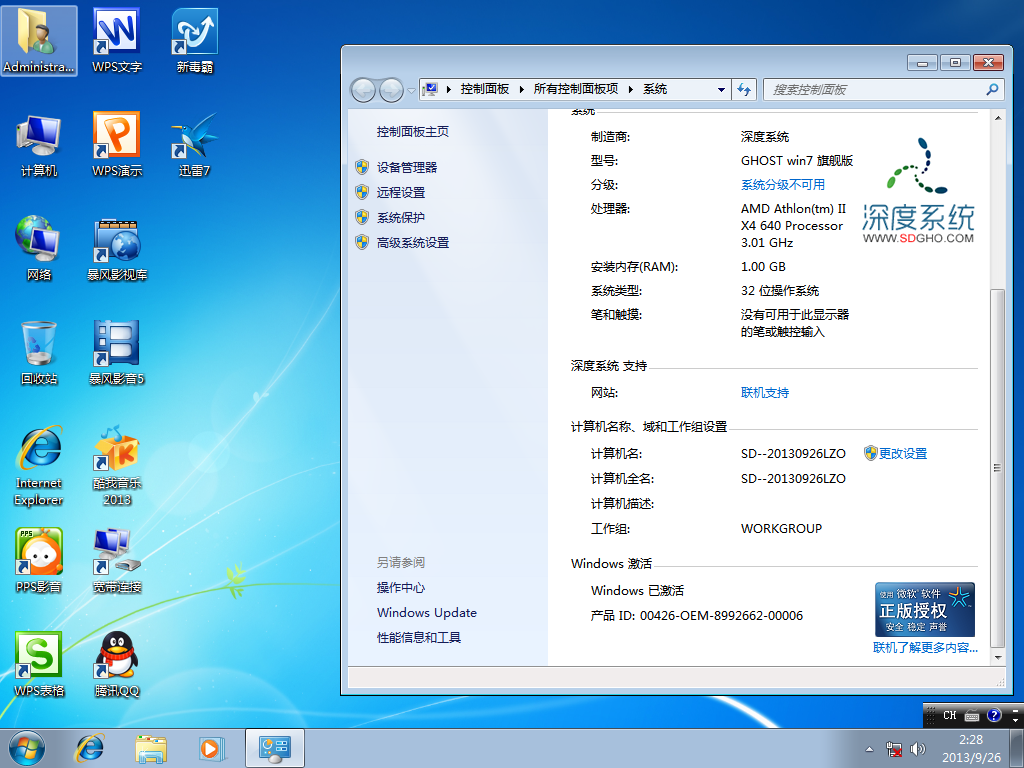Open the address bar history dropdown
The height and width of the screenshot is (768, 1024).
click(x=721, y=89)
